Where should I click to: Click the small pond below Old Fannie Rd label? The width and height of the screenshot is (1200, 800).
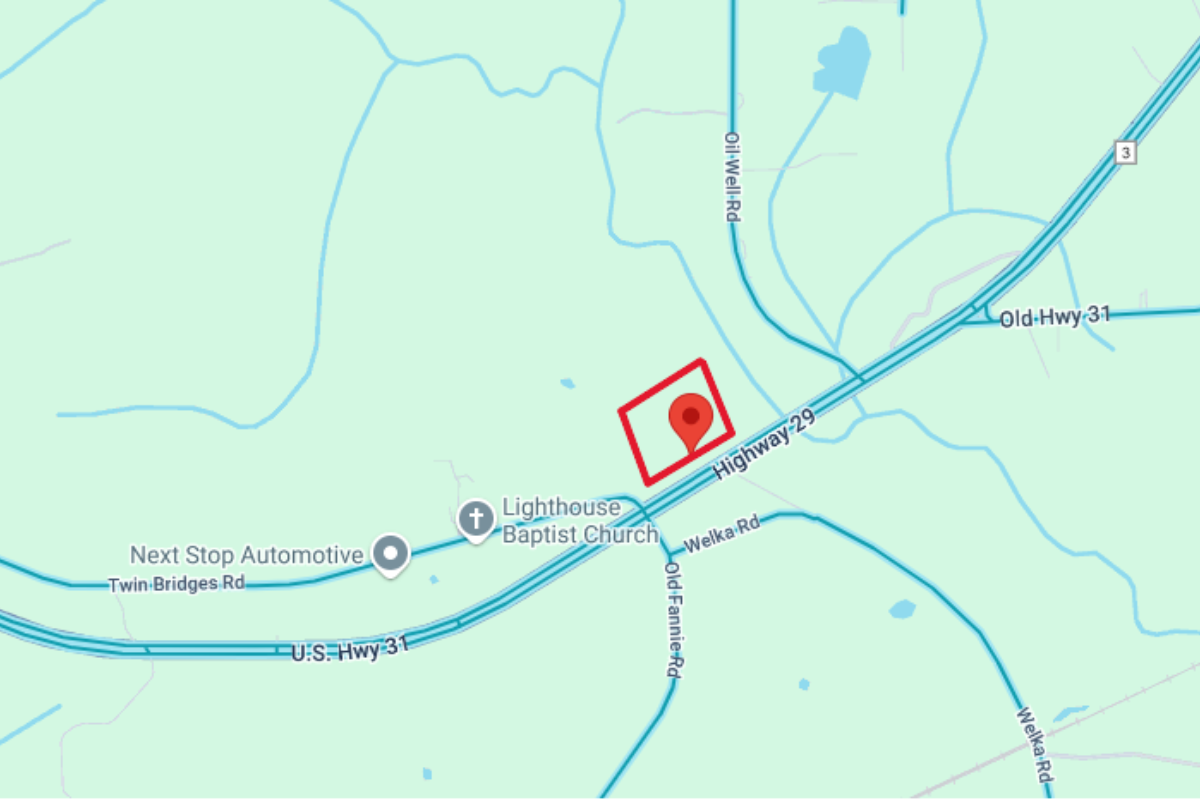[x=804, y=684]
